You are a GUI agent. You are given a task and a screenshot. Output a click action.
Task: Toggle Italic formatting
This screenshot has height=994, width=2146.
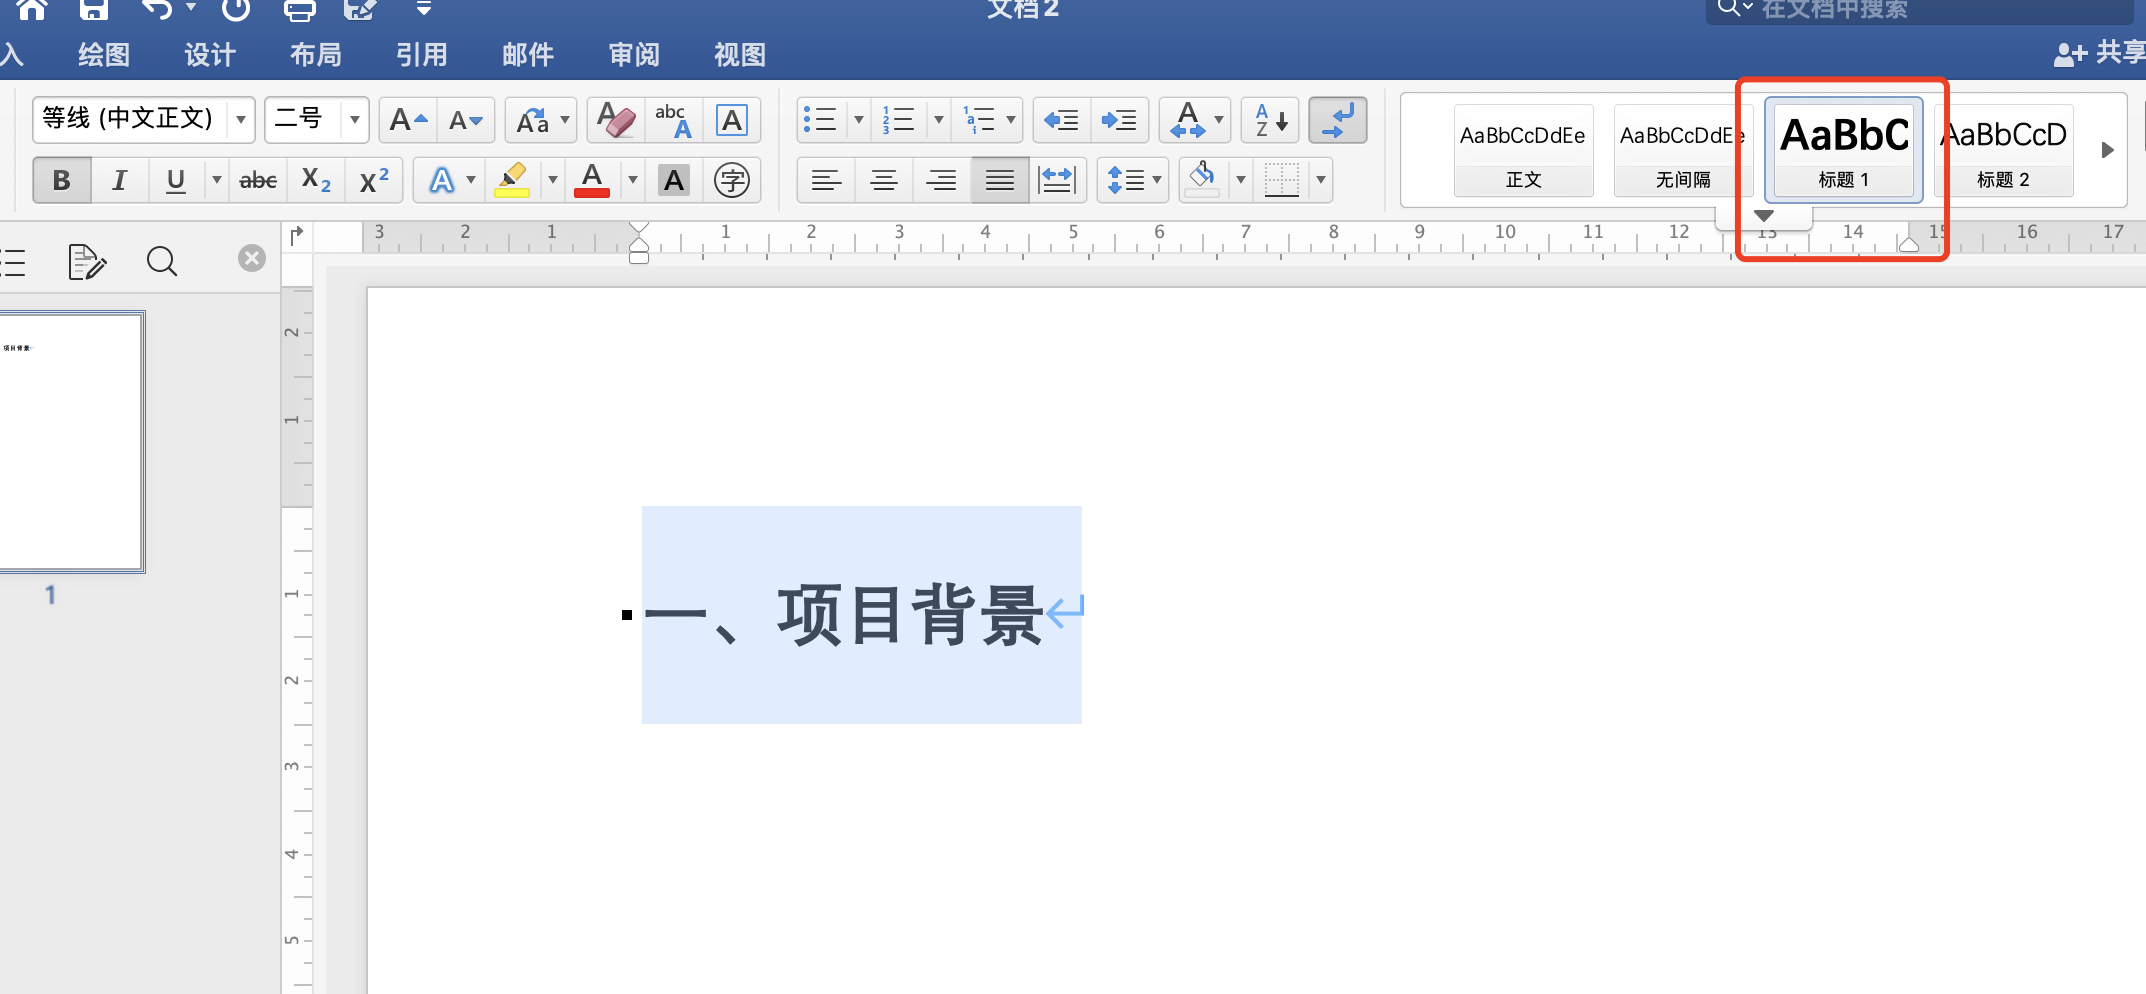[119, 181]
